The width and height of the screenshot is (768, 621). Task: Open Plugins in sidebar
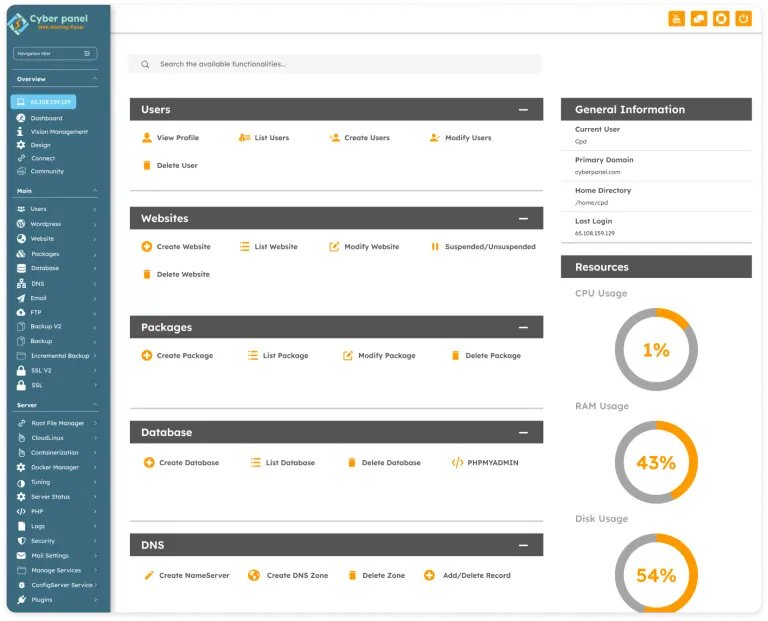click(56, 600)
